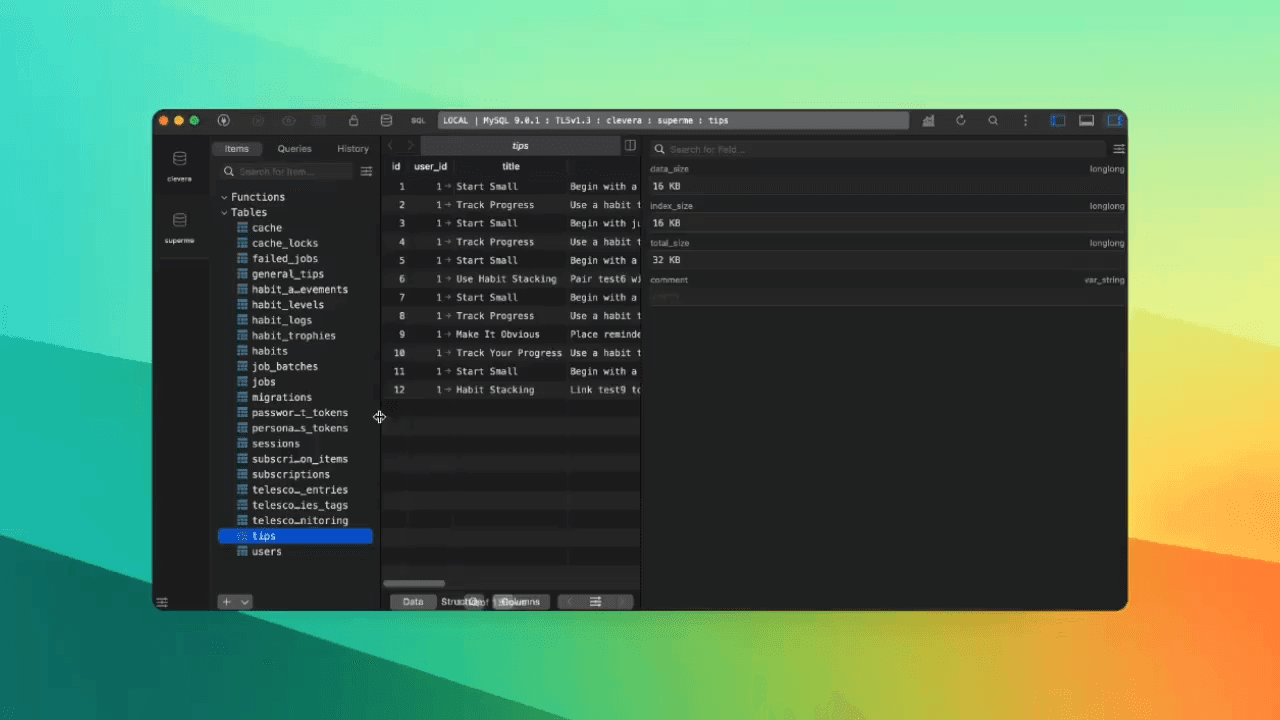Click the toolbar search magnifier icon
The image size is (1280, 720).
[993, 120]
